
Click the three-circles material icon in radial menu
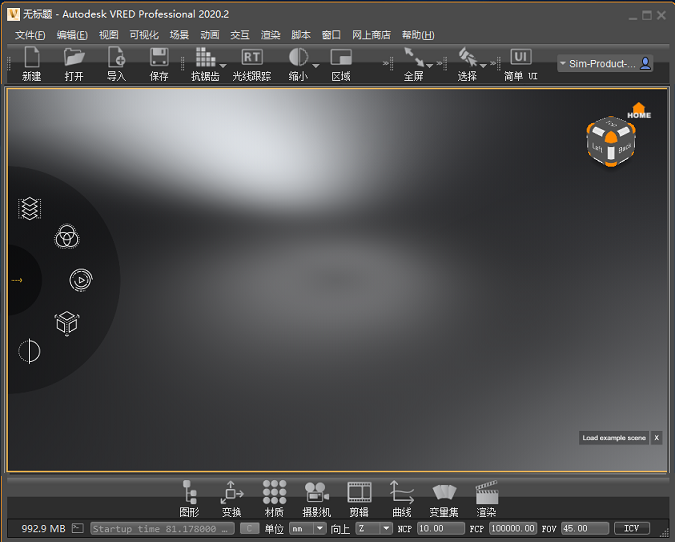[67, 236]
